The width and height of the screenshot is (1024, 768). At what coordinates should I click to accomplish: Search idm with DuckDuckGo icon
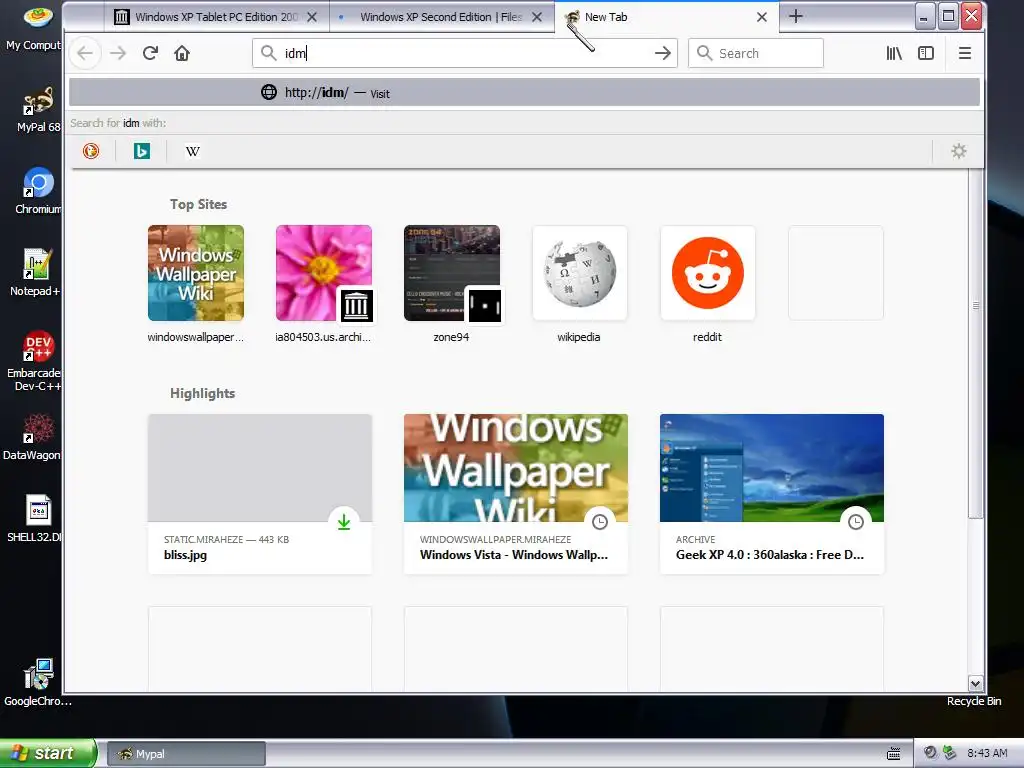pos(91,152)
